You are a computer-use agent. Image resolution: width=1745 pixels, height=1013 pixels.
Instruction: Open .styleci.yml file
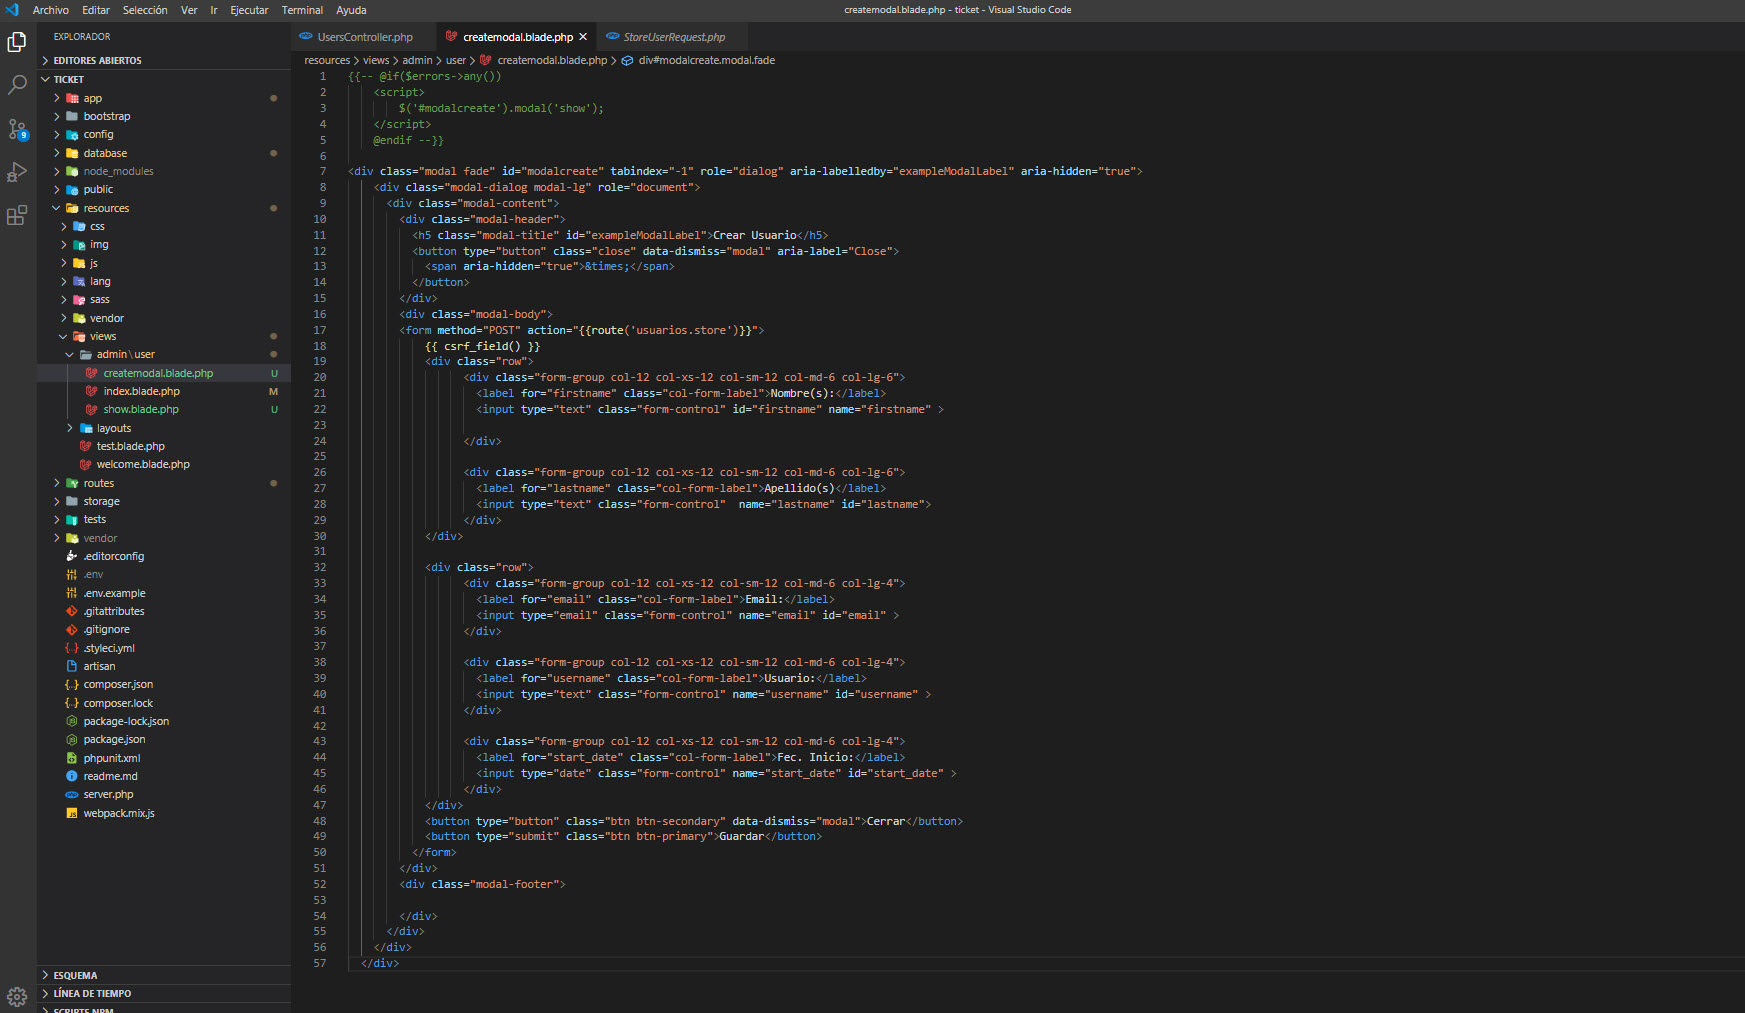click(108, 648)
